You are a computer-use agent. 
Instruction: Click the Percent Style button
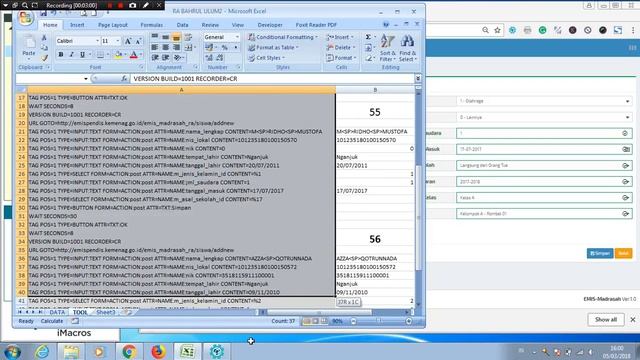point(224,47)
